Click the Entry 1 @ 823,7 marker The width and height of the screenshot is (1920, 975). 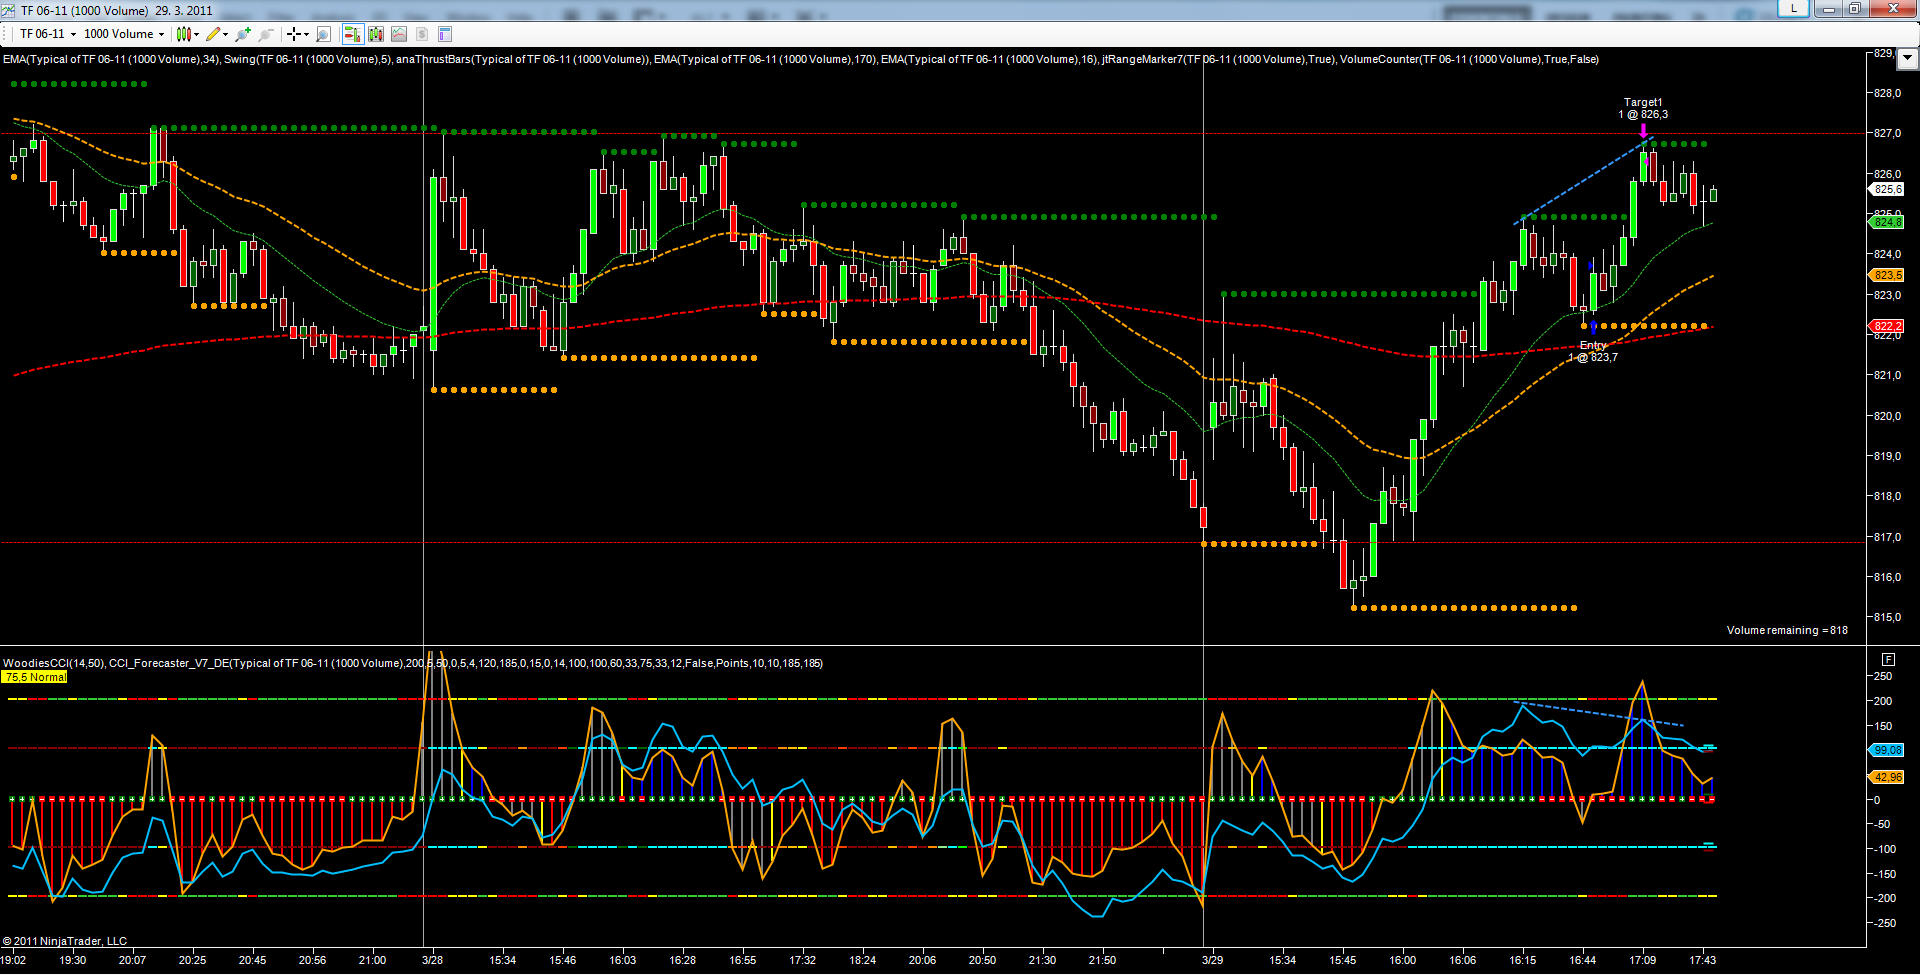pos(1594,351)
